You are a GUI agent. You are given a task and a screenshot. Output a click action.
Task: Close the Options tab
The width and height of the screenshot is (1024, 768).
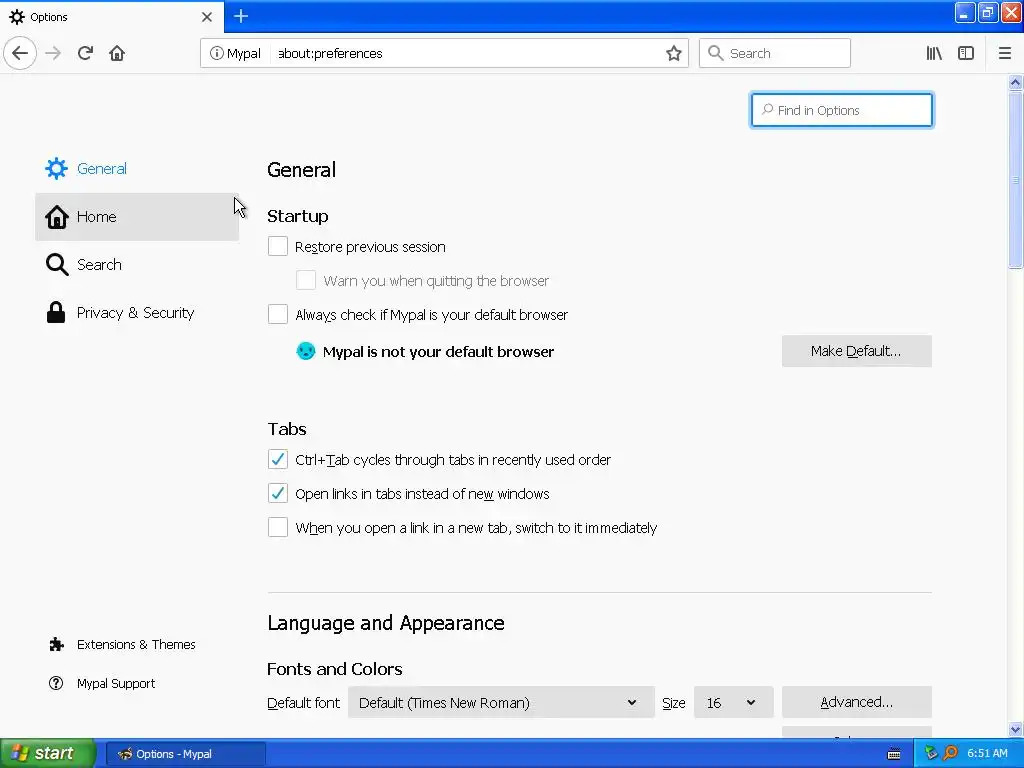coord(206,16)
